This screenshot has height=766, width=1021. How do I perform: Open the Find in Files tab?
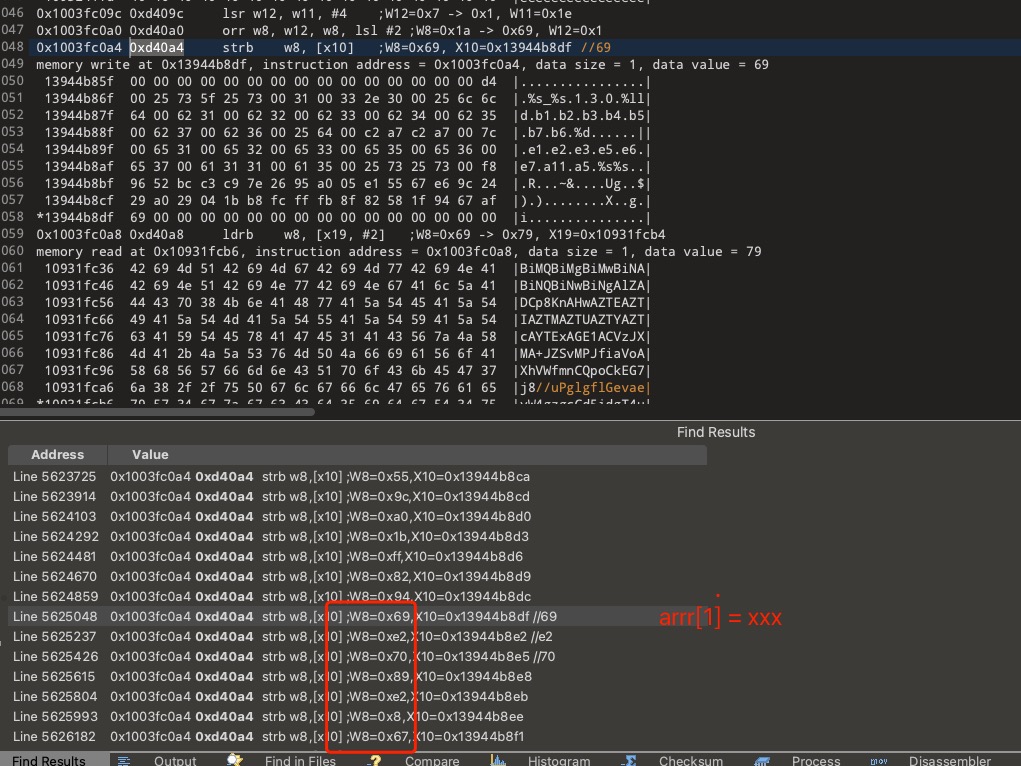pos(300,760)
